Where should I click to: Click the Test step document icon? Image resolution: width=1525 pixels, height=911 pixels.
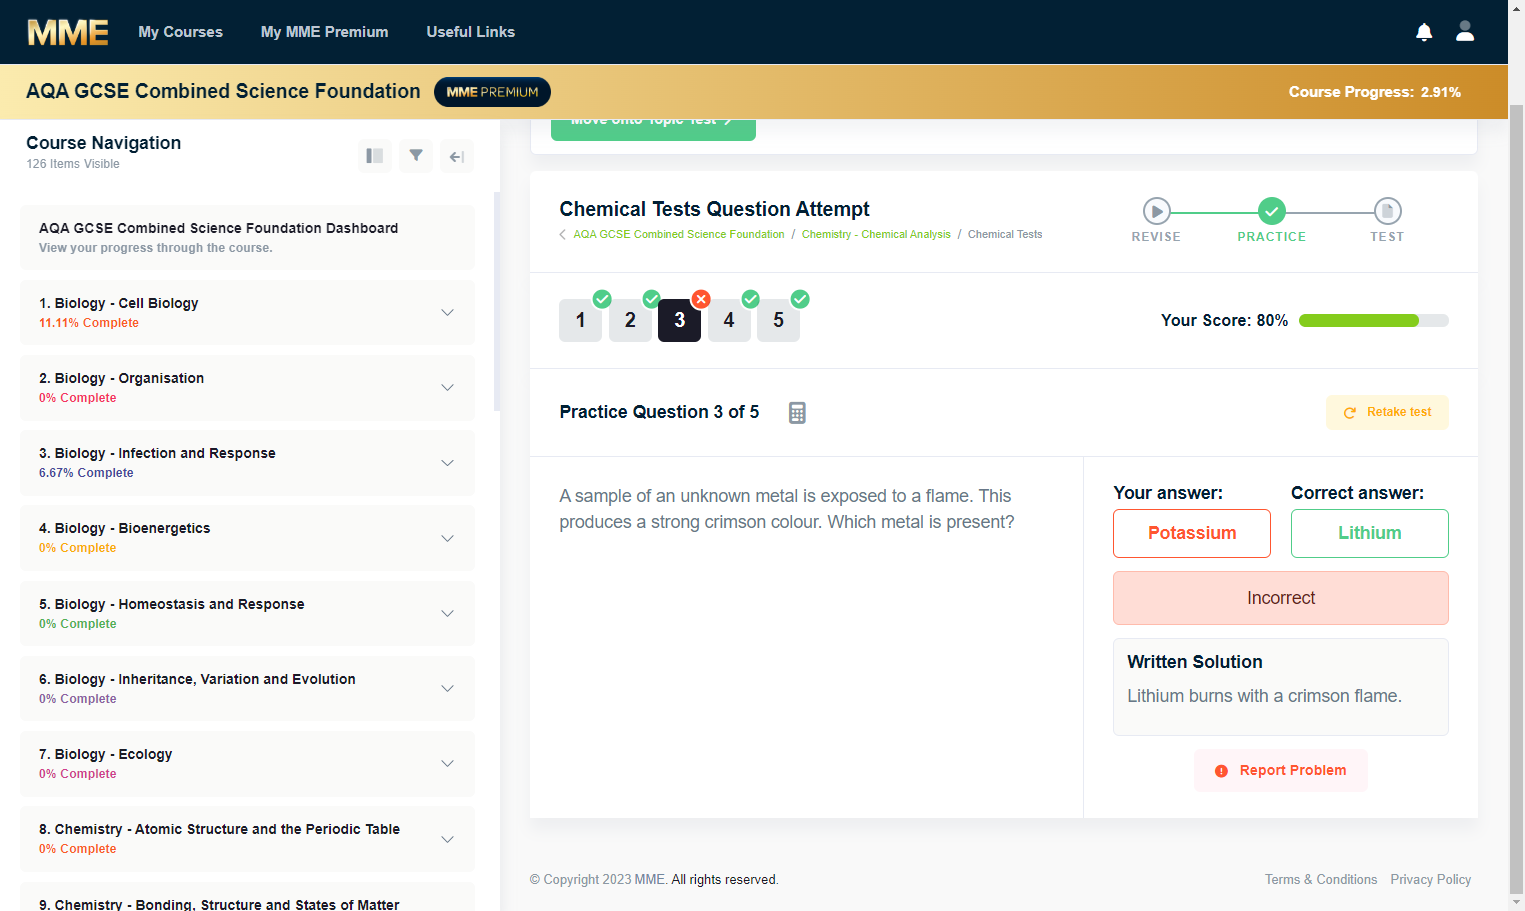(1387, 211)
